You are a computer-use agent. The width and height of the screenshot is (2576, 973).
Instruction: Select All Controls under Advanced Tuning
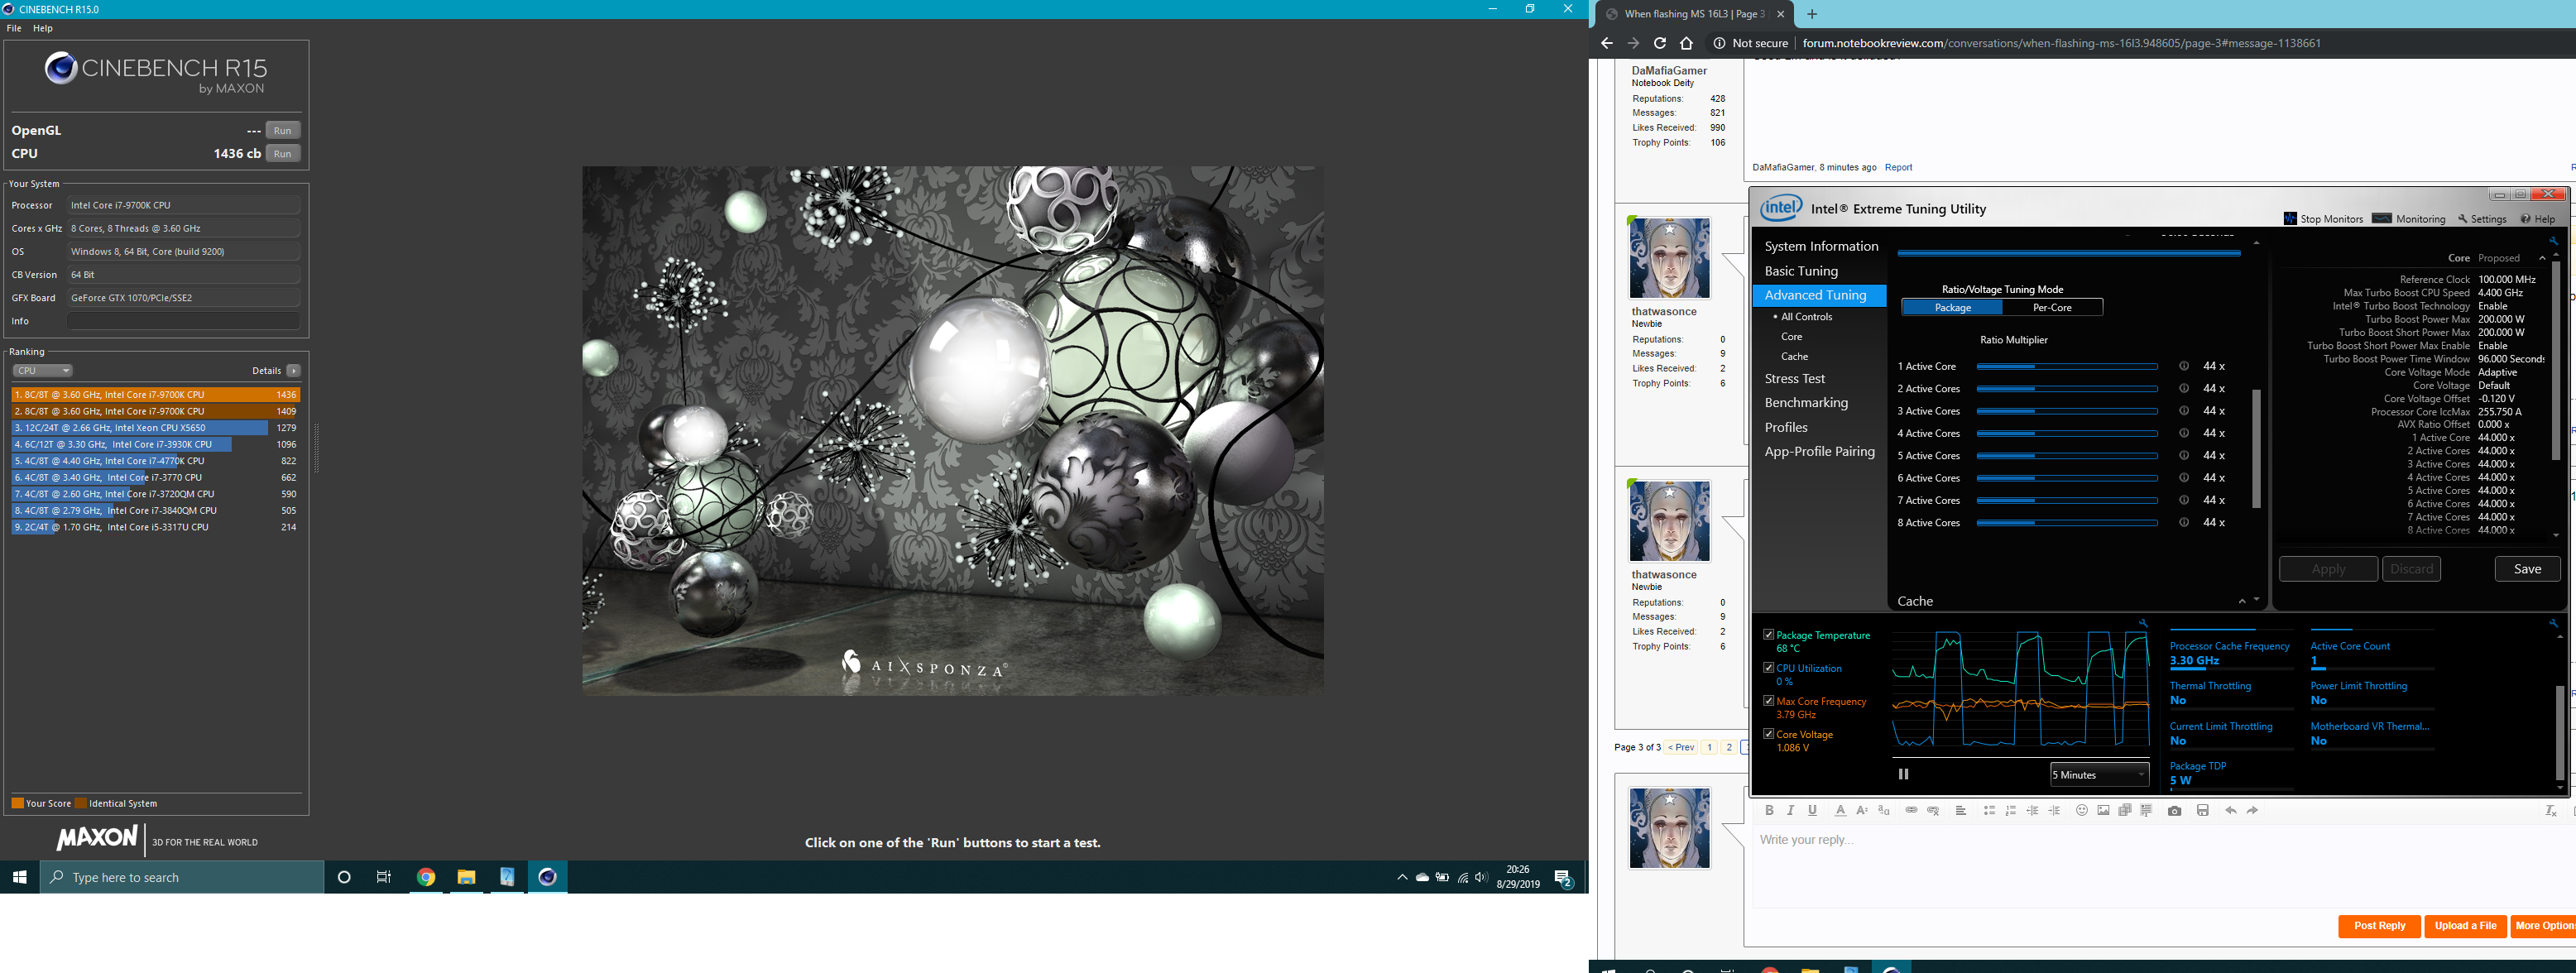pyautogui.click(x=1806, y=317)
